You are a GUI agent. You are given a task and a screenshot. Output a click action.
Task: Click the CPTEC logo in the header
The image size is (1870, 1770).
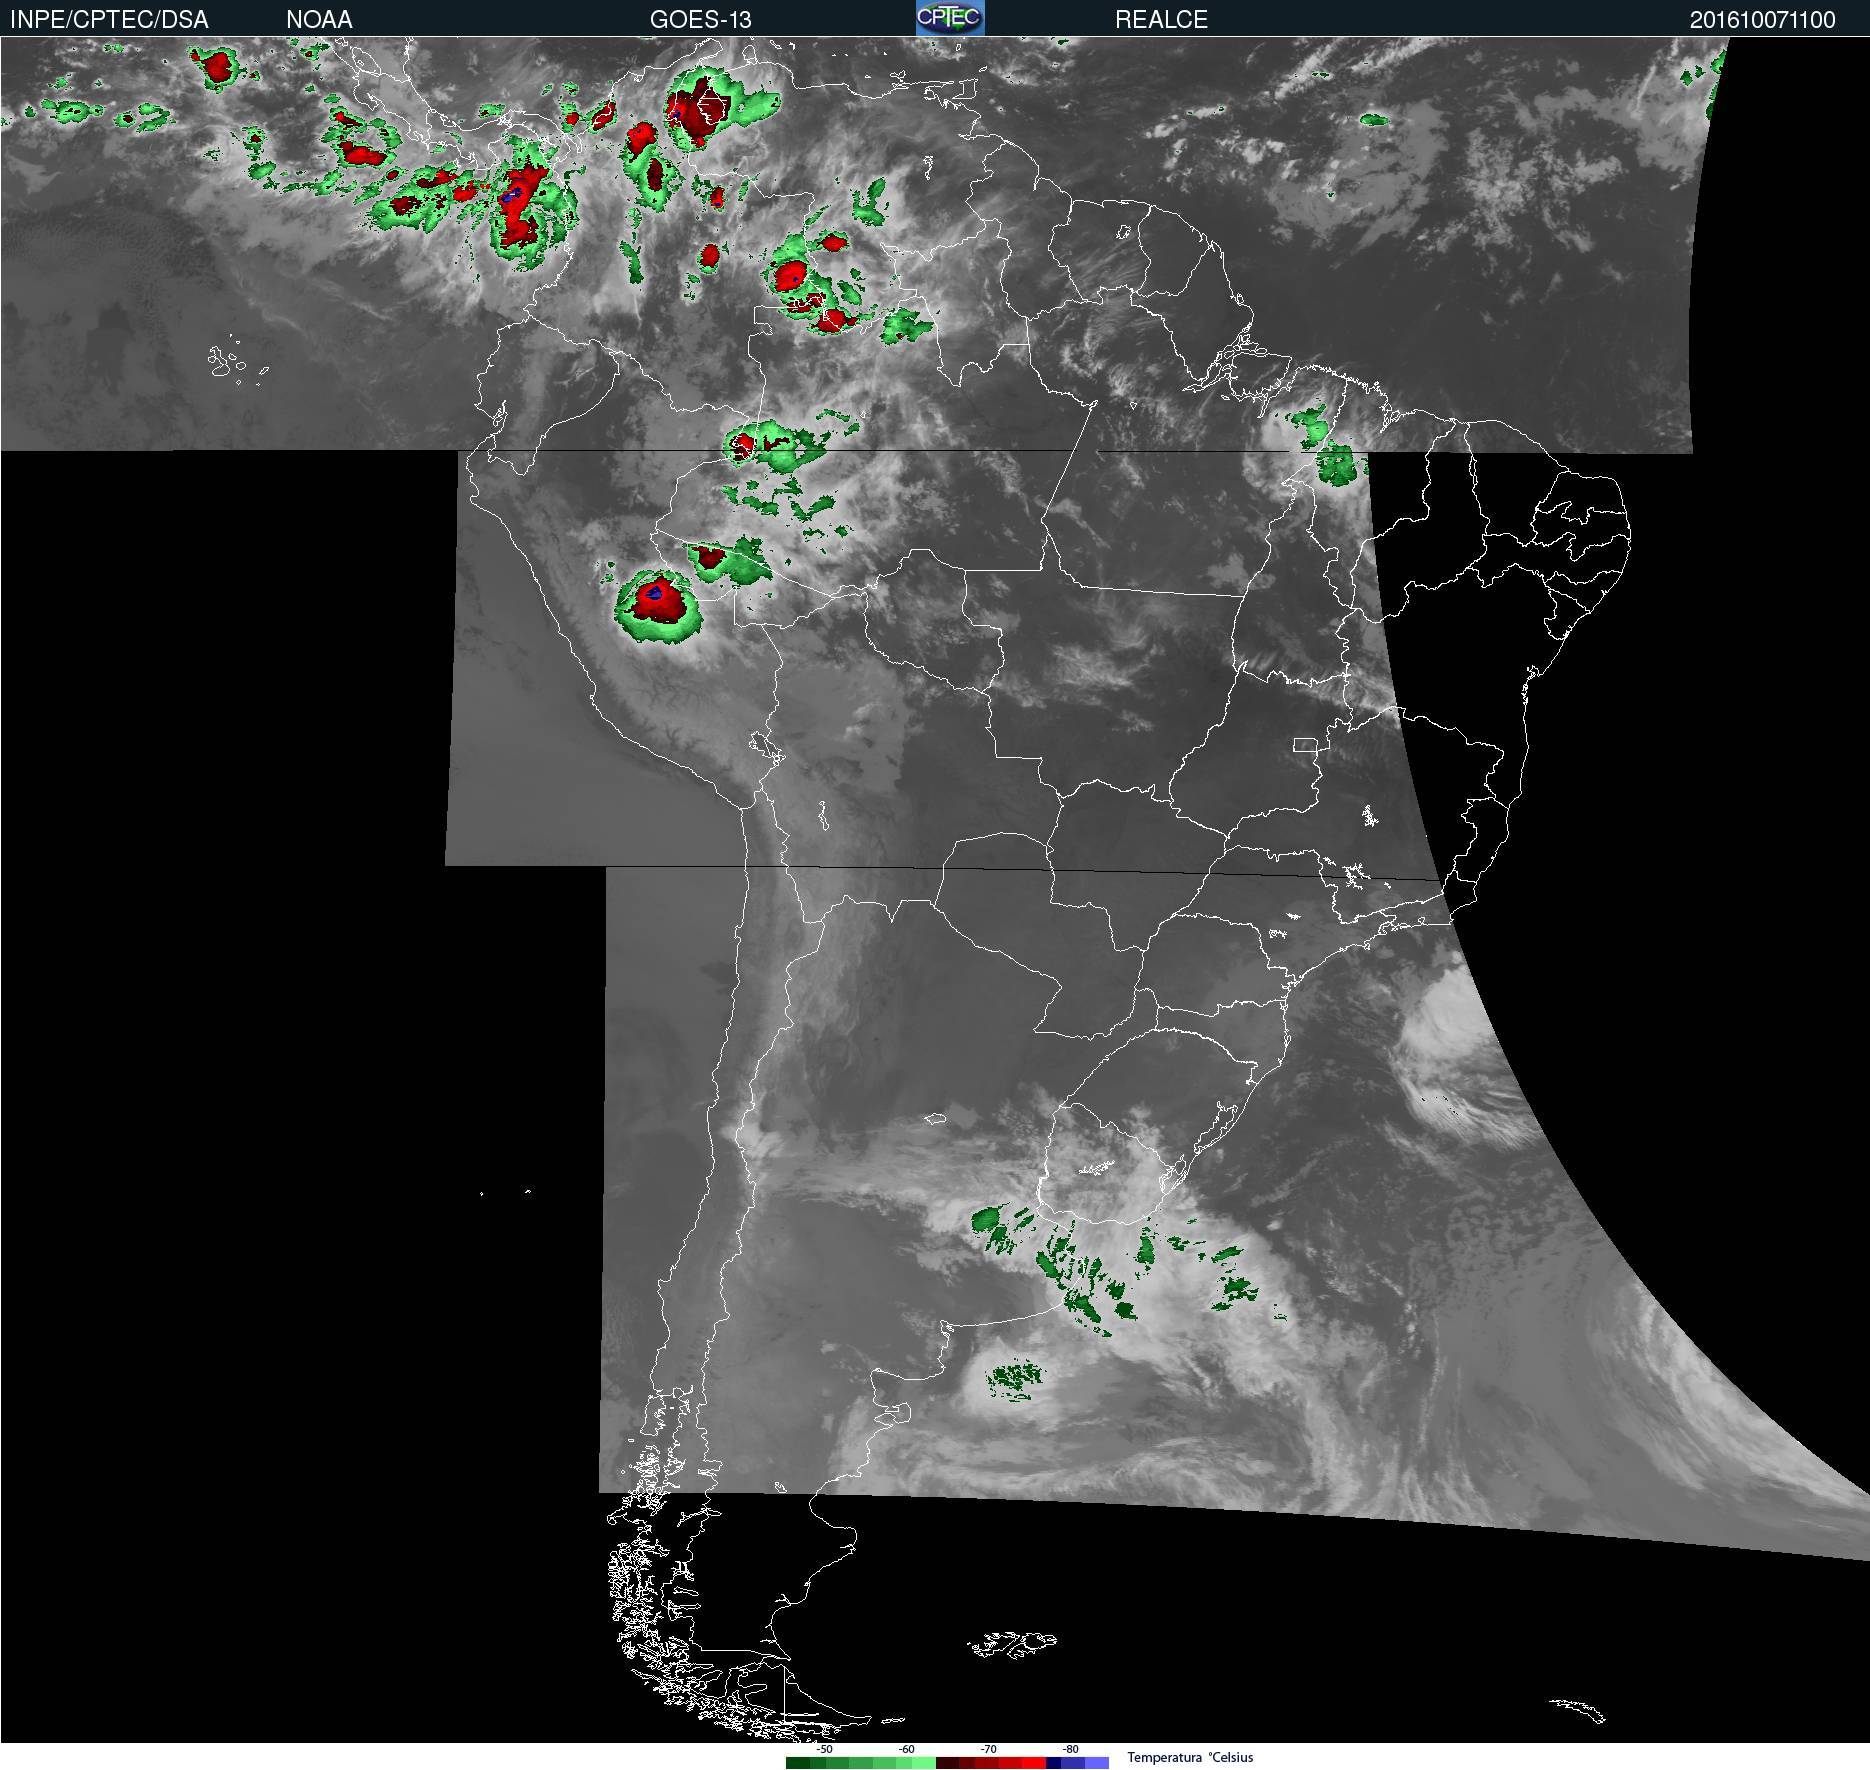pos(950,18)
